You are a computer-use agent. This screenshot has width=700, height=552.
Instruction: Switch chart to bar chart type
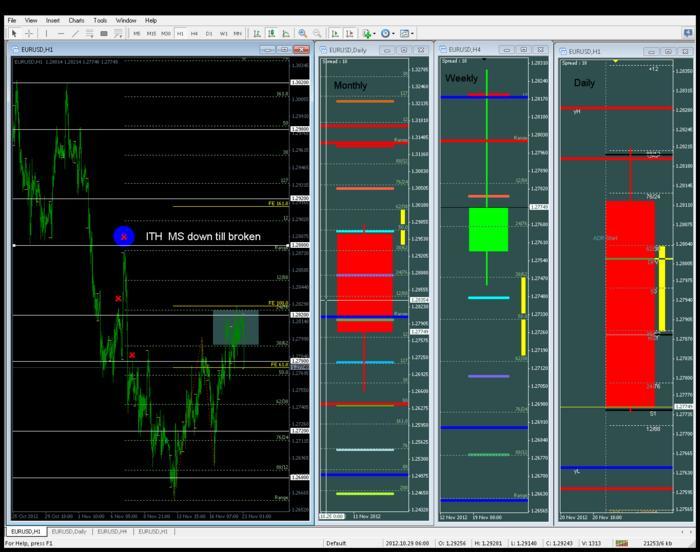click(x=257, y=33)
